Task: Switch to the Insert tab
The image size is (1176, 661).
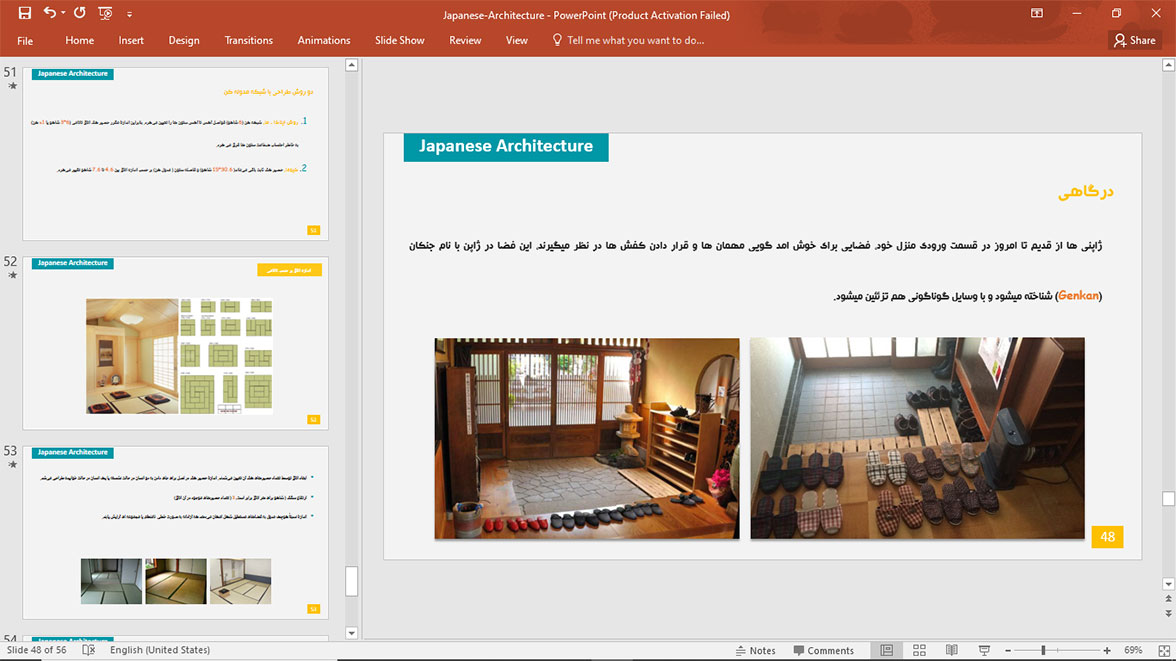Action: [x=131, y=41]
